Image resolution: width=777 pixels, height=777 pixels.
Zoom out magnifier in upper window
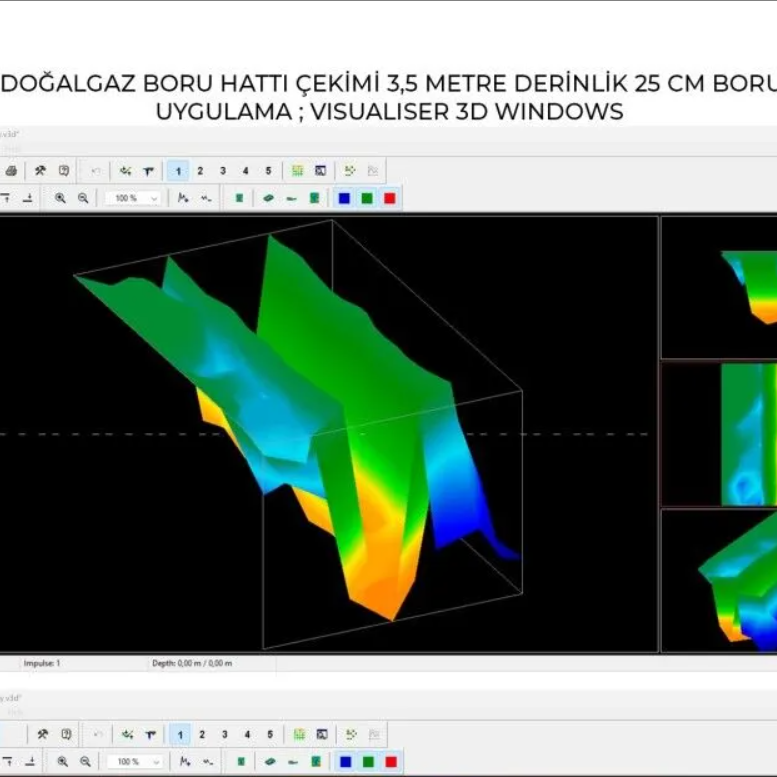tap(83, 198)
